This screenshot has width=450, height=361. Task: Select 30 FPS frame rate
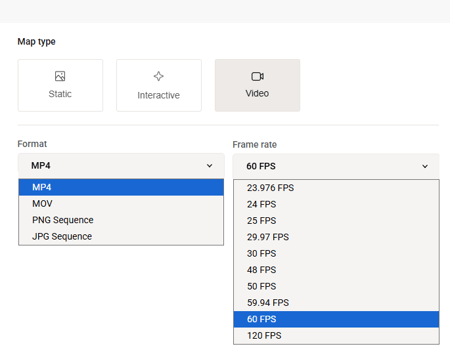coord(336,254)
